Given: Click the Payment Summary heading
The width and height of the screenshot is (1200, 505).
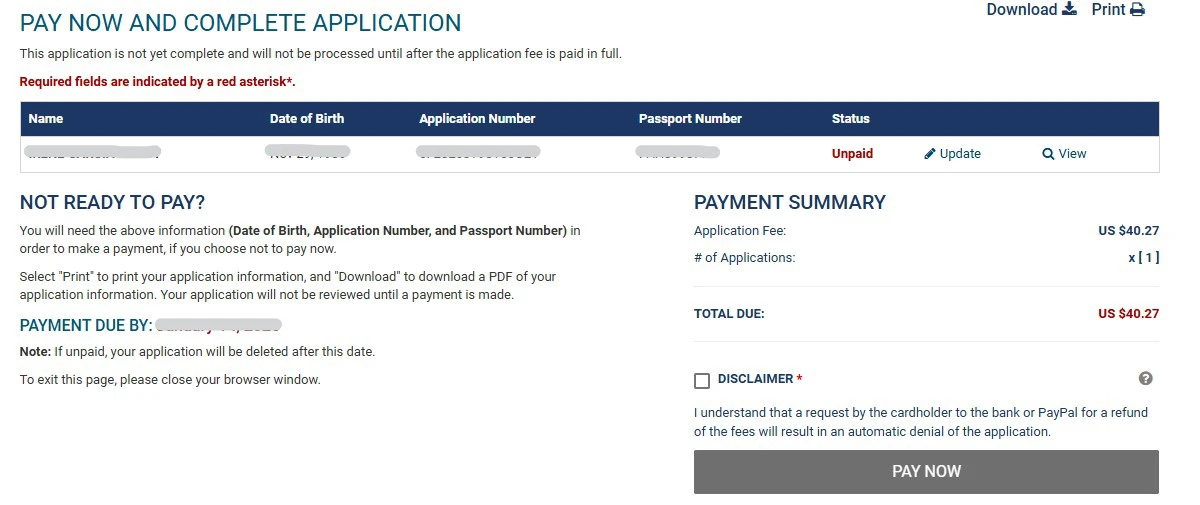Looking at the screenshot, I should 790,202.
